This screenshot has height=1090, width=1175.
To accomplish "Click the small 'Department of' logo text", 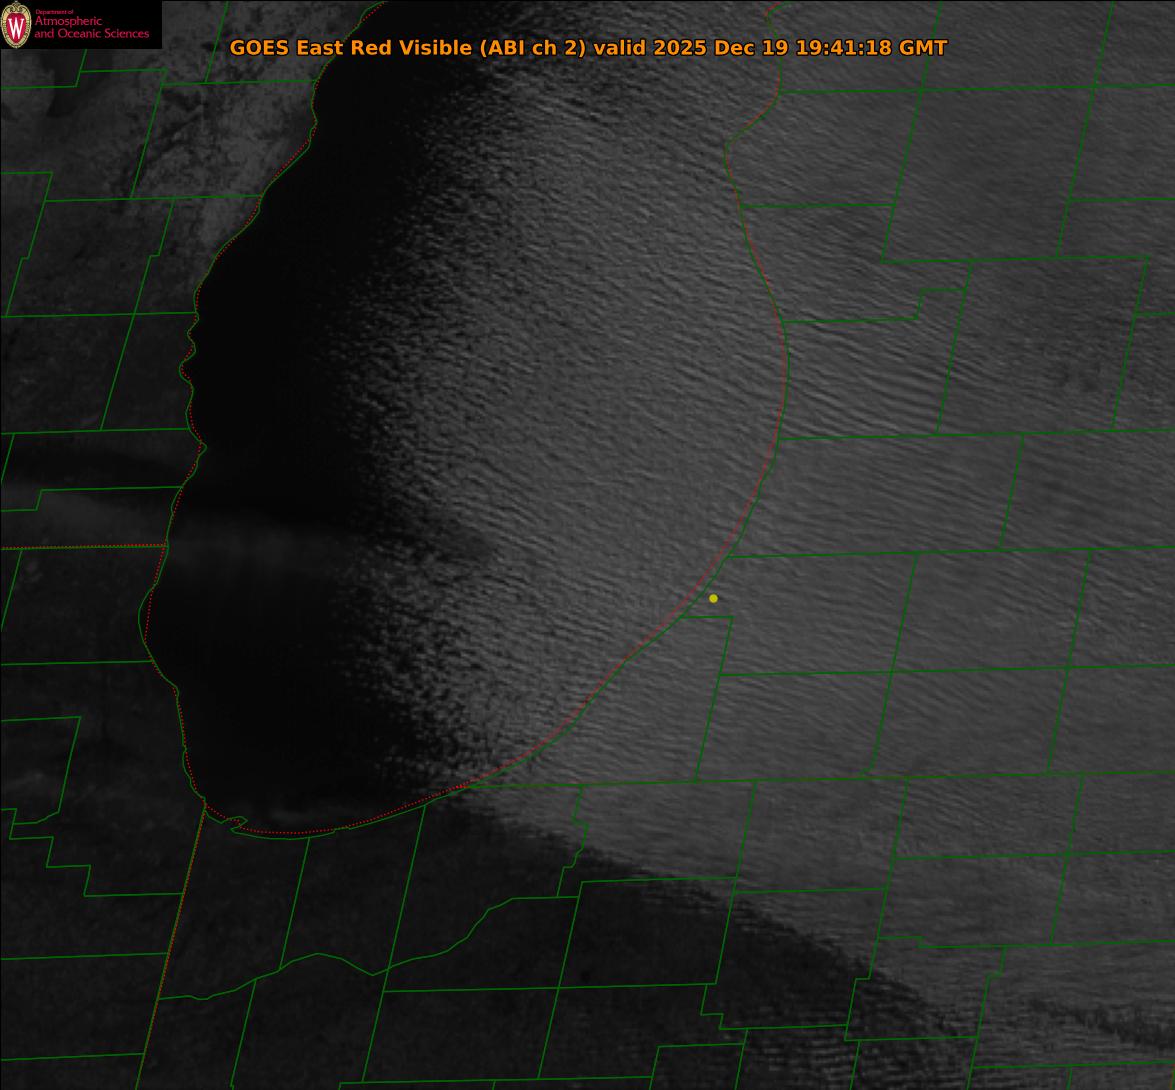I will coord(54,11).
